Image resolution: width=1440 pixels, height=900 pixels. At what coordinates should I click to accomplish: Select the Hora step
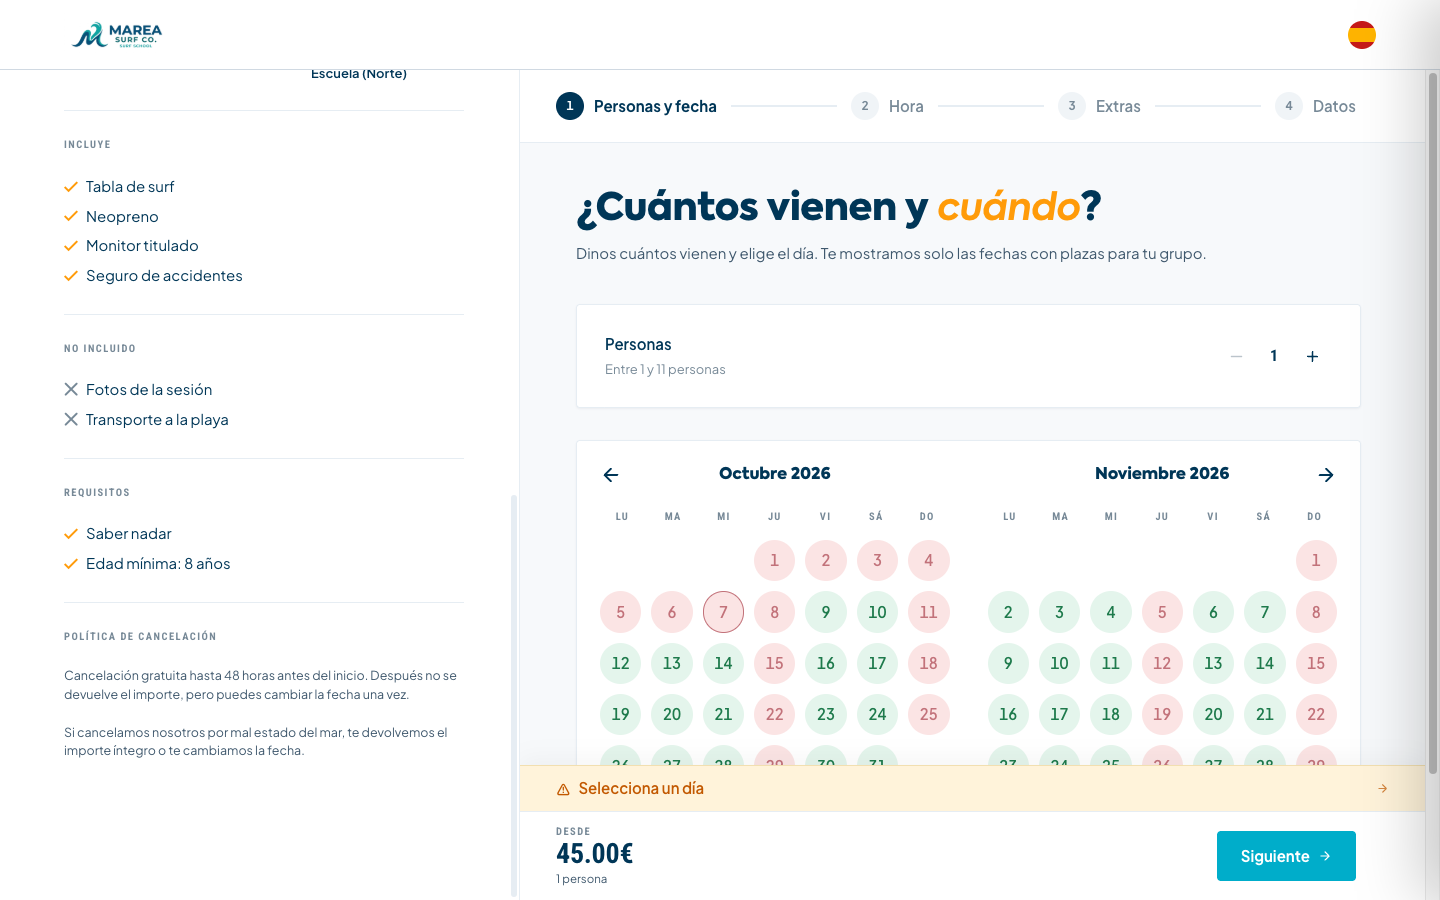click(x=888, y=106)
